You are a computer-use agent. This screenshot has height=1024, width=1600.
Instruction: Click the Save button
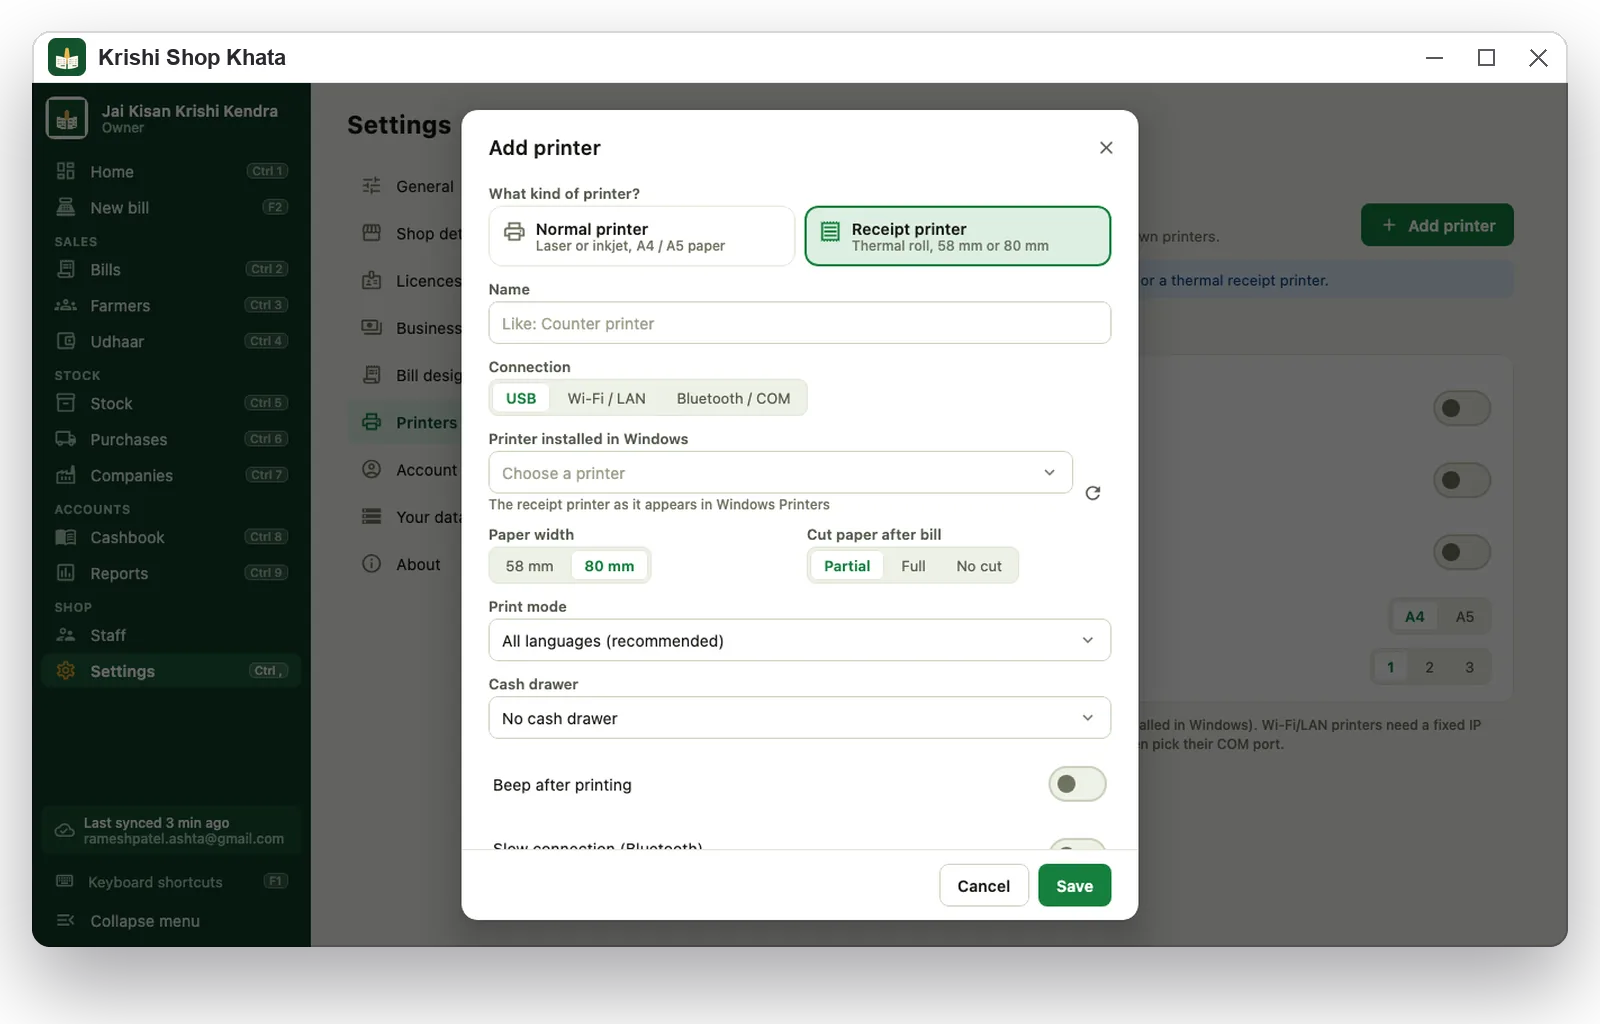coord(1074,886)
